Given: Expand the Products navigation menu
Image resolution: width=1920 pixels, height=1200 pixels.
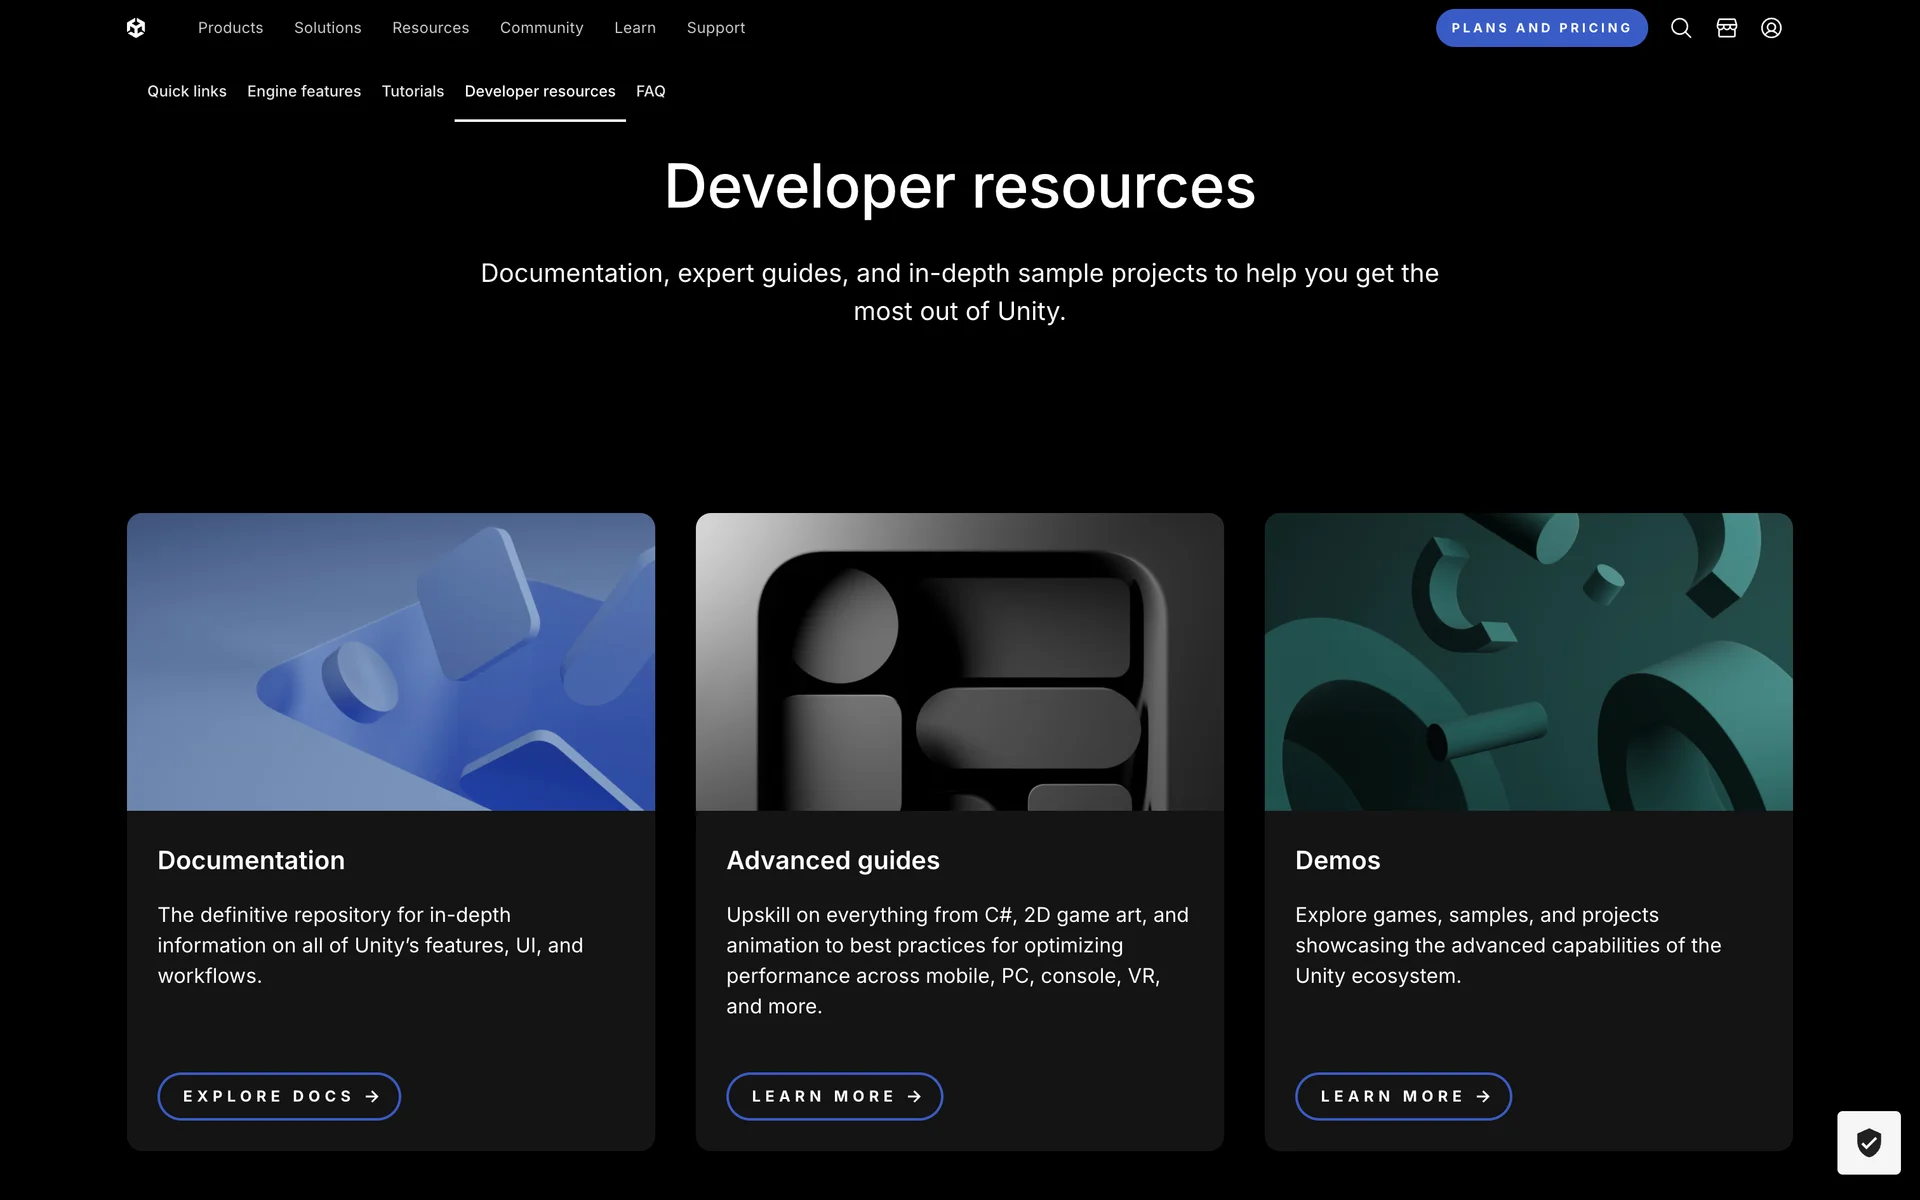Looking at the screenshot, I should (x=230, y=28).
